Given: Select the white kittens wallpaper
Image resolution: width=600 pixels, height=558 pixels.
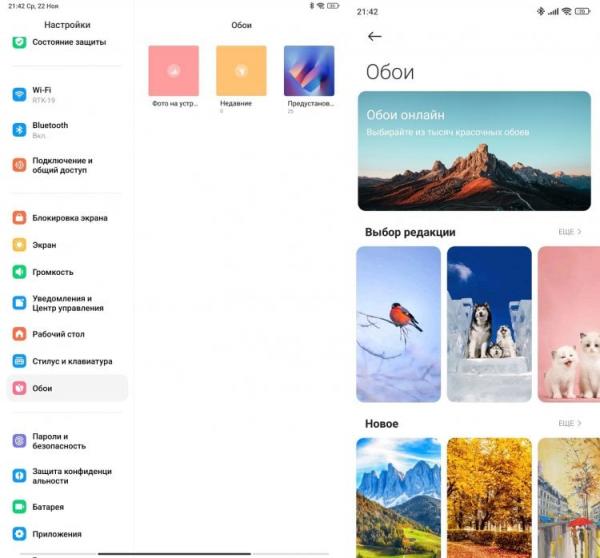Looking at the screenshot, I should point(569,324).
